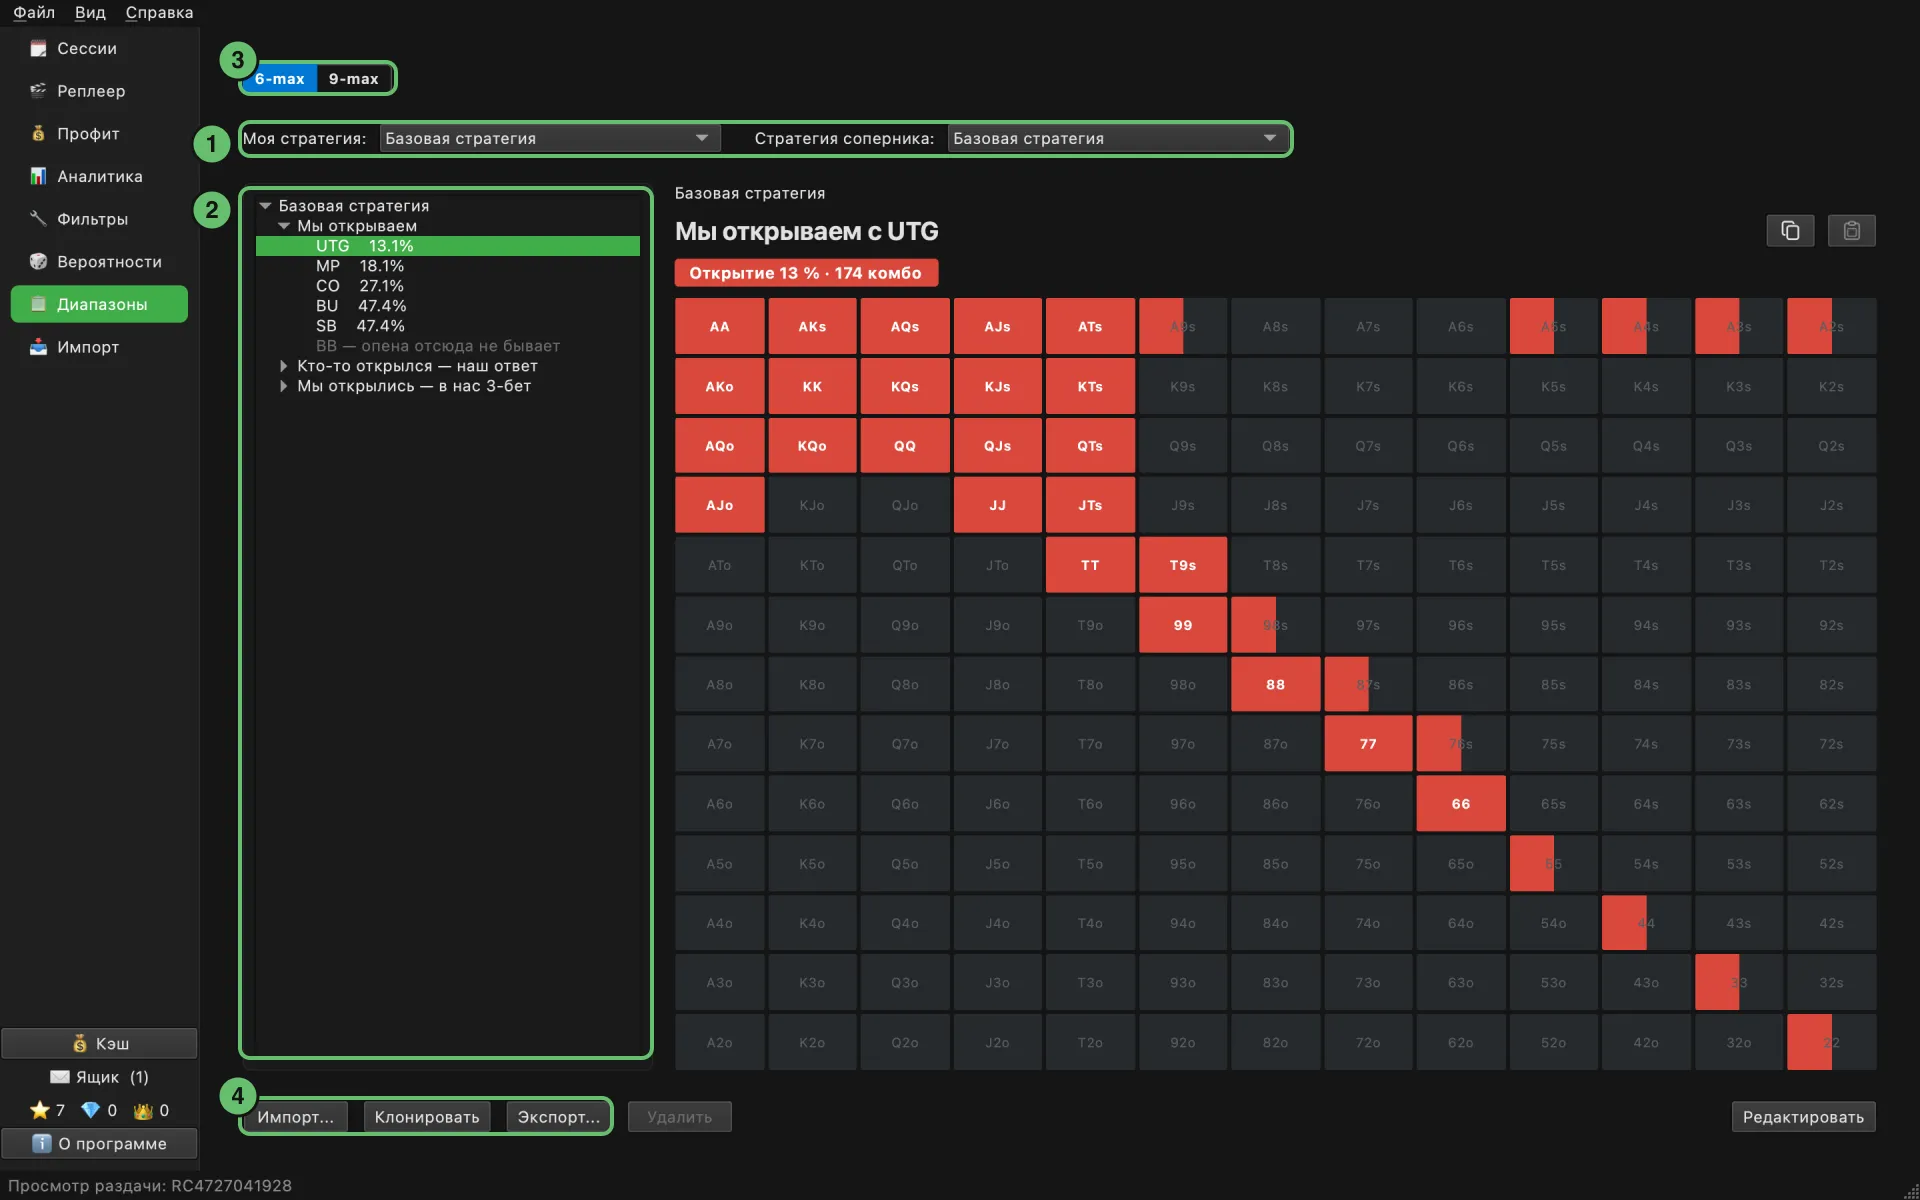The width and height of the screenshot is (1920, 1200).
Task: Open the Справка menu
Action: click(x=159, y=12)
